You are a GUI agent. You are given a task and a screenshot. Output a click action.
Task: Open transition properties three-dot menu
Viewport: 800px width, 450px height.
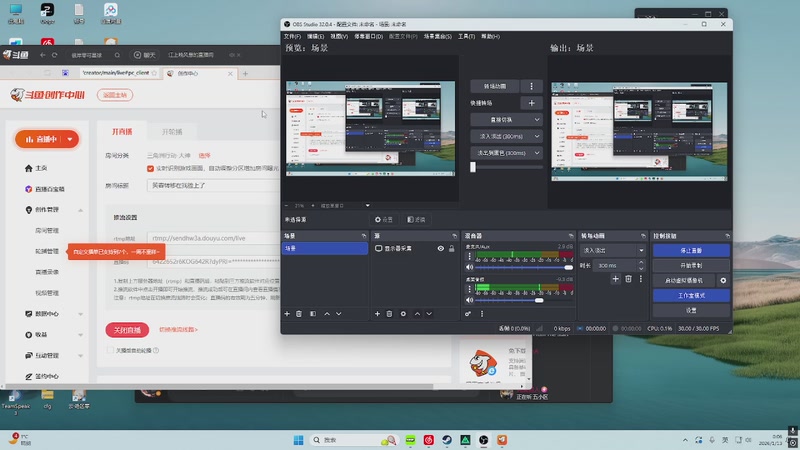pyautogui.click(x=641, y=279)
